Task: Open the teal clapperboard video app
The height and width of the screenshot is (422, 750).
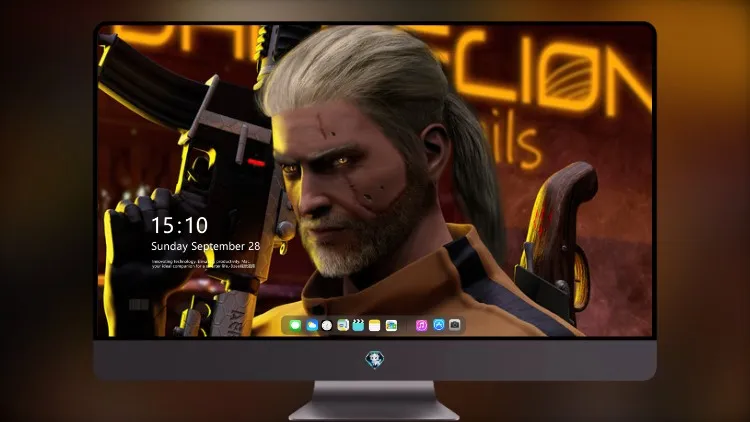Action: coord(358,325)
